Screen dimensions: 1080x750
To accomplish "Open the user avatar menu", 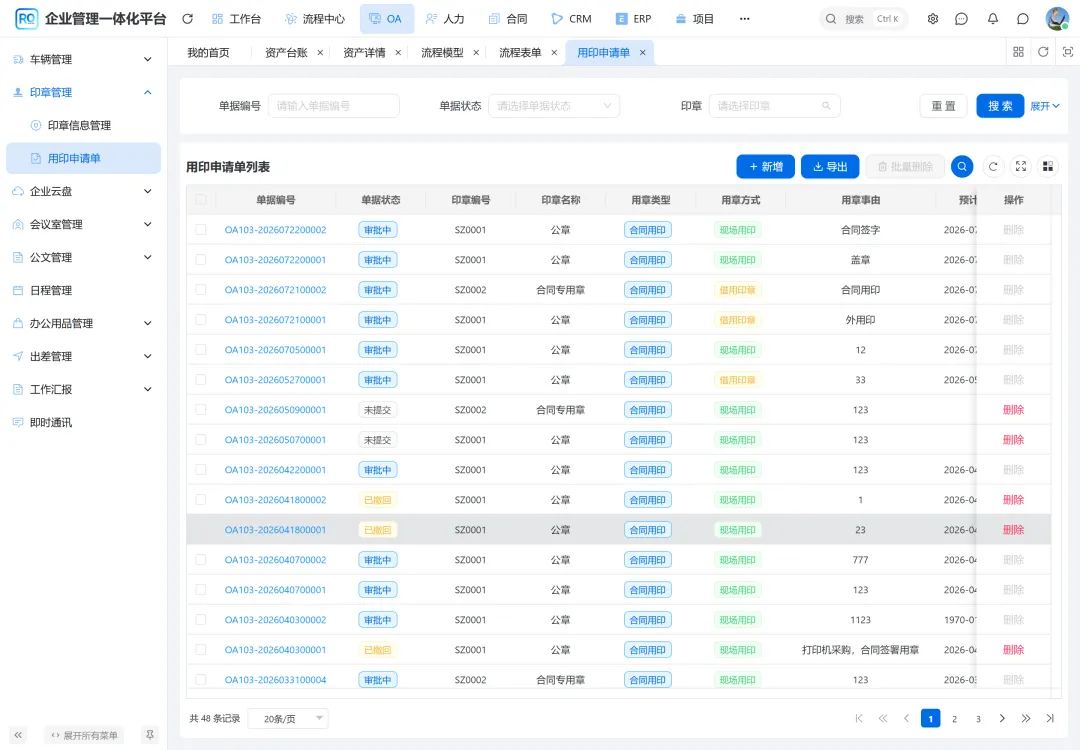I will [1057, 19].
